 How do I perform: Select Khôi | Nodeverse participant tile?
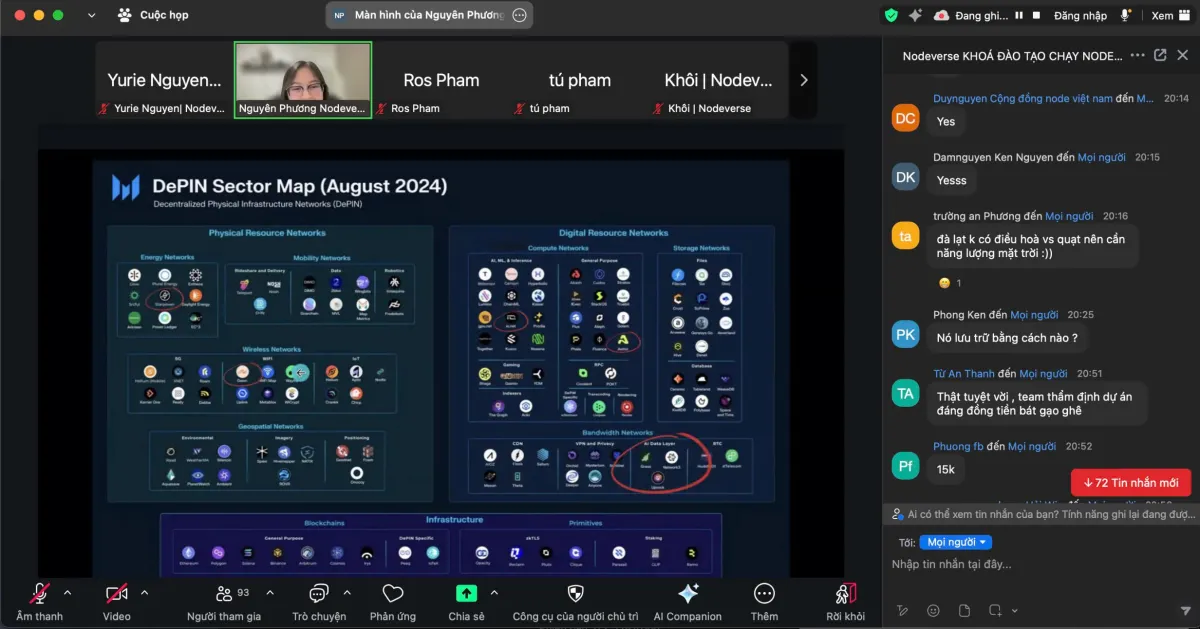point(718,80)
